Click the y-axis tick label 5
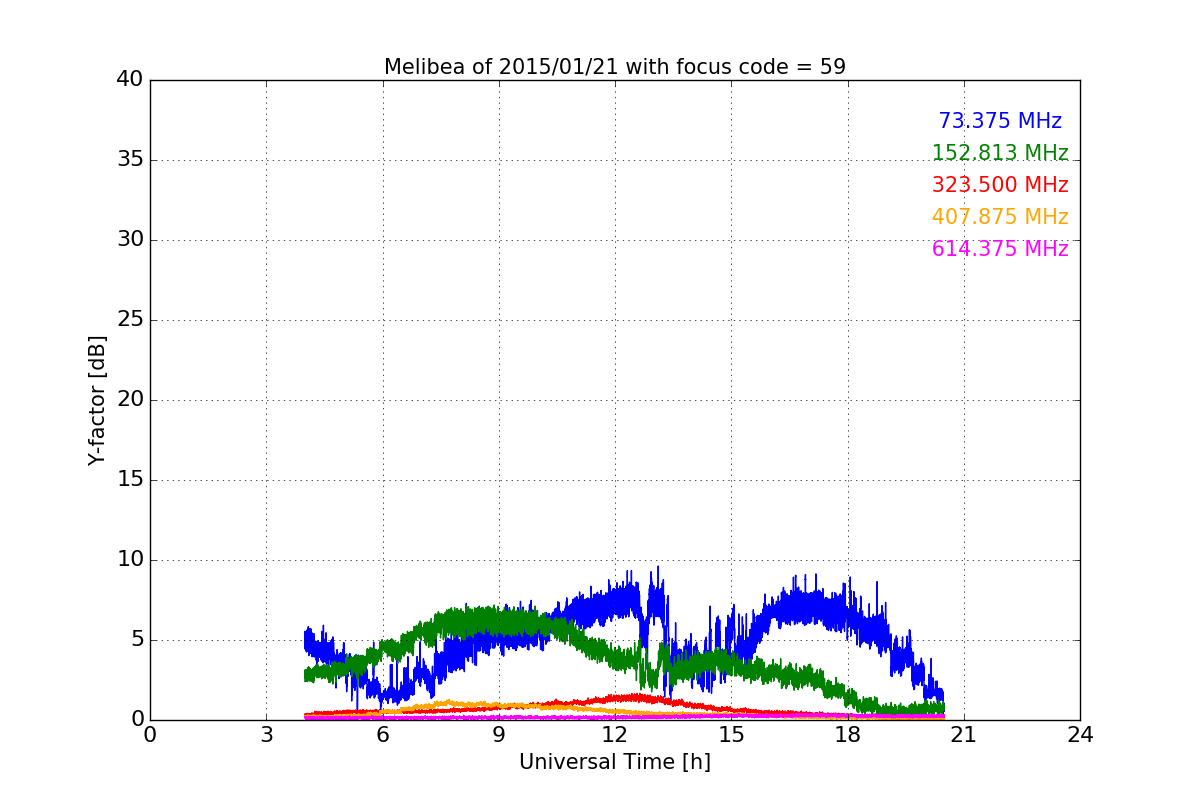 point(137,640)
